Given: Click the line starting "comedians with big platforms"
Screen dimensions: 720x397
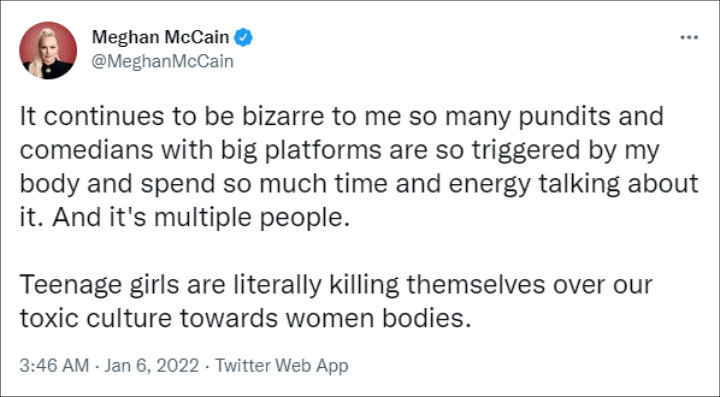Looking at the screenshot, I should [x=339, y=150].
